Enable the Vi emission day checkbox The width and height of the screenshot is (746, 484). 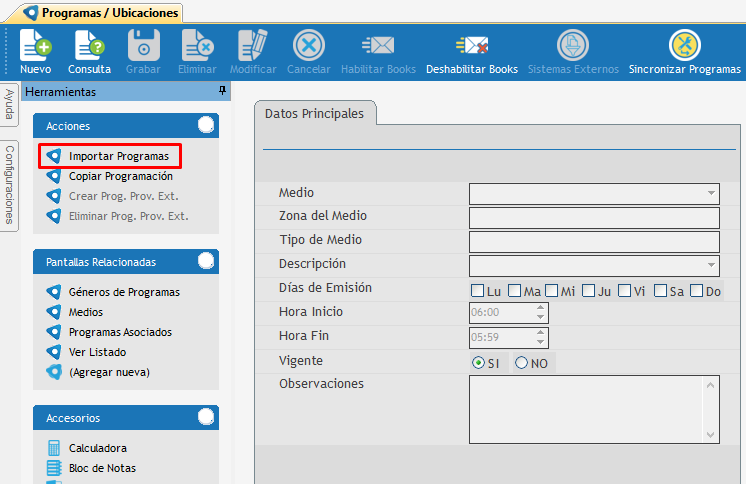(625, 292)
